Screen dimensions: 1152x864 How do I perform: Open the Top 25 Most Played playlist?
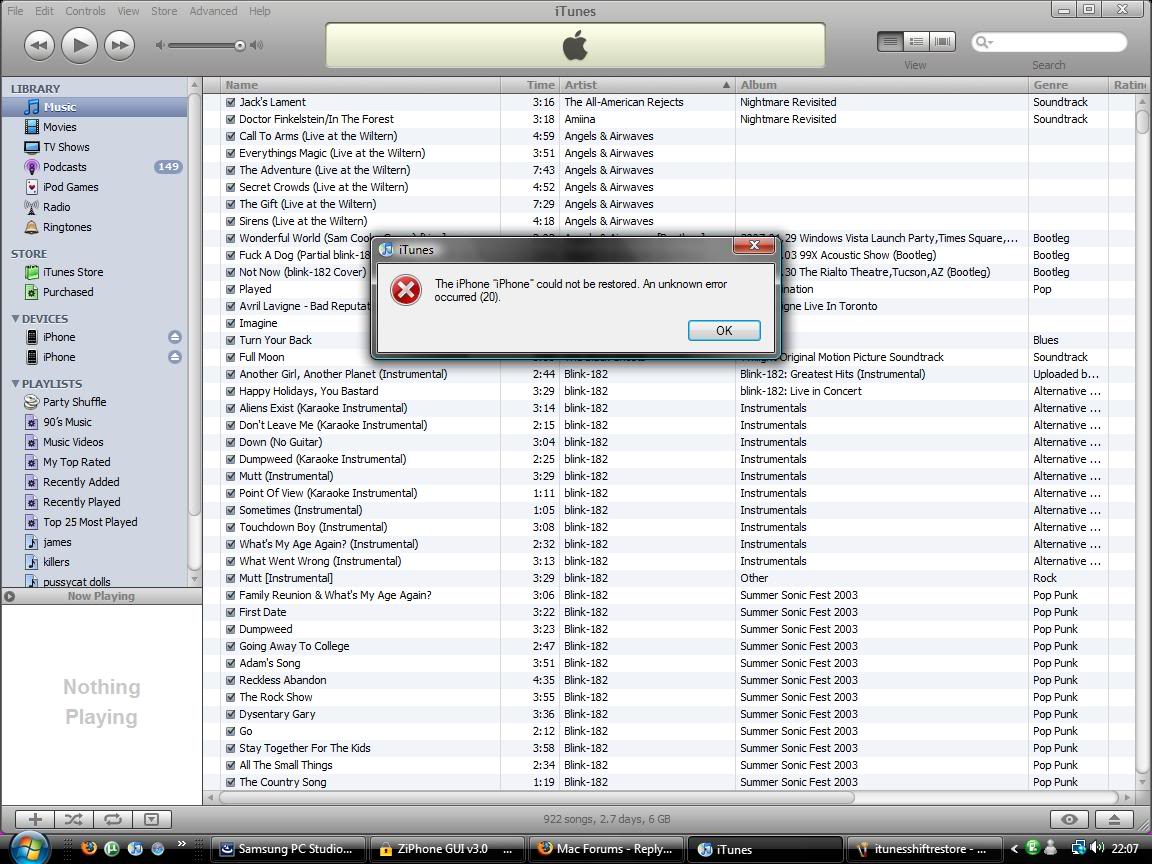click(x=89, y=522)
